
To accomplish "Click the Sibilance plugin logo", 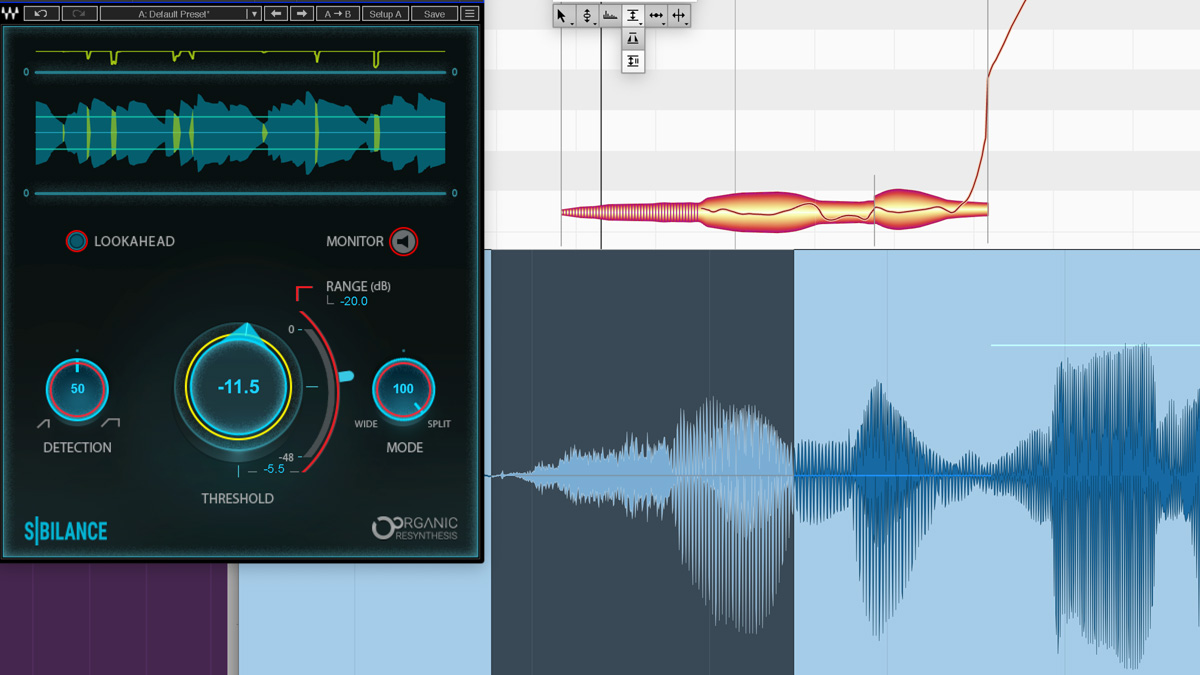I will click(x=66, y=531).
